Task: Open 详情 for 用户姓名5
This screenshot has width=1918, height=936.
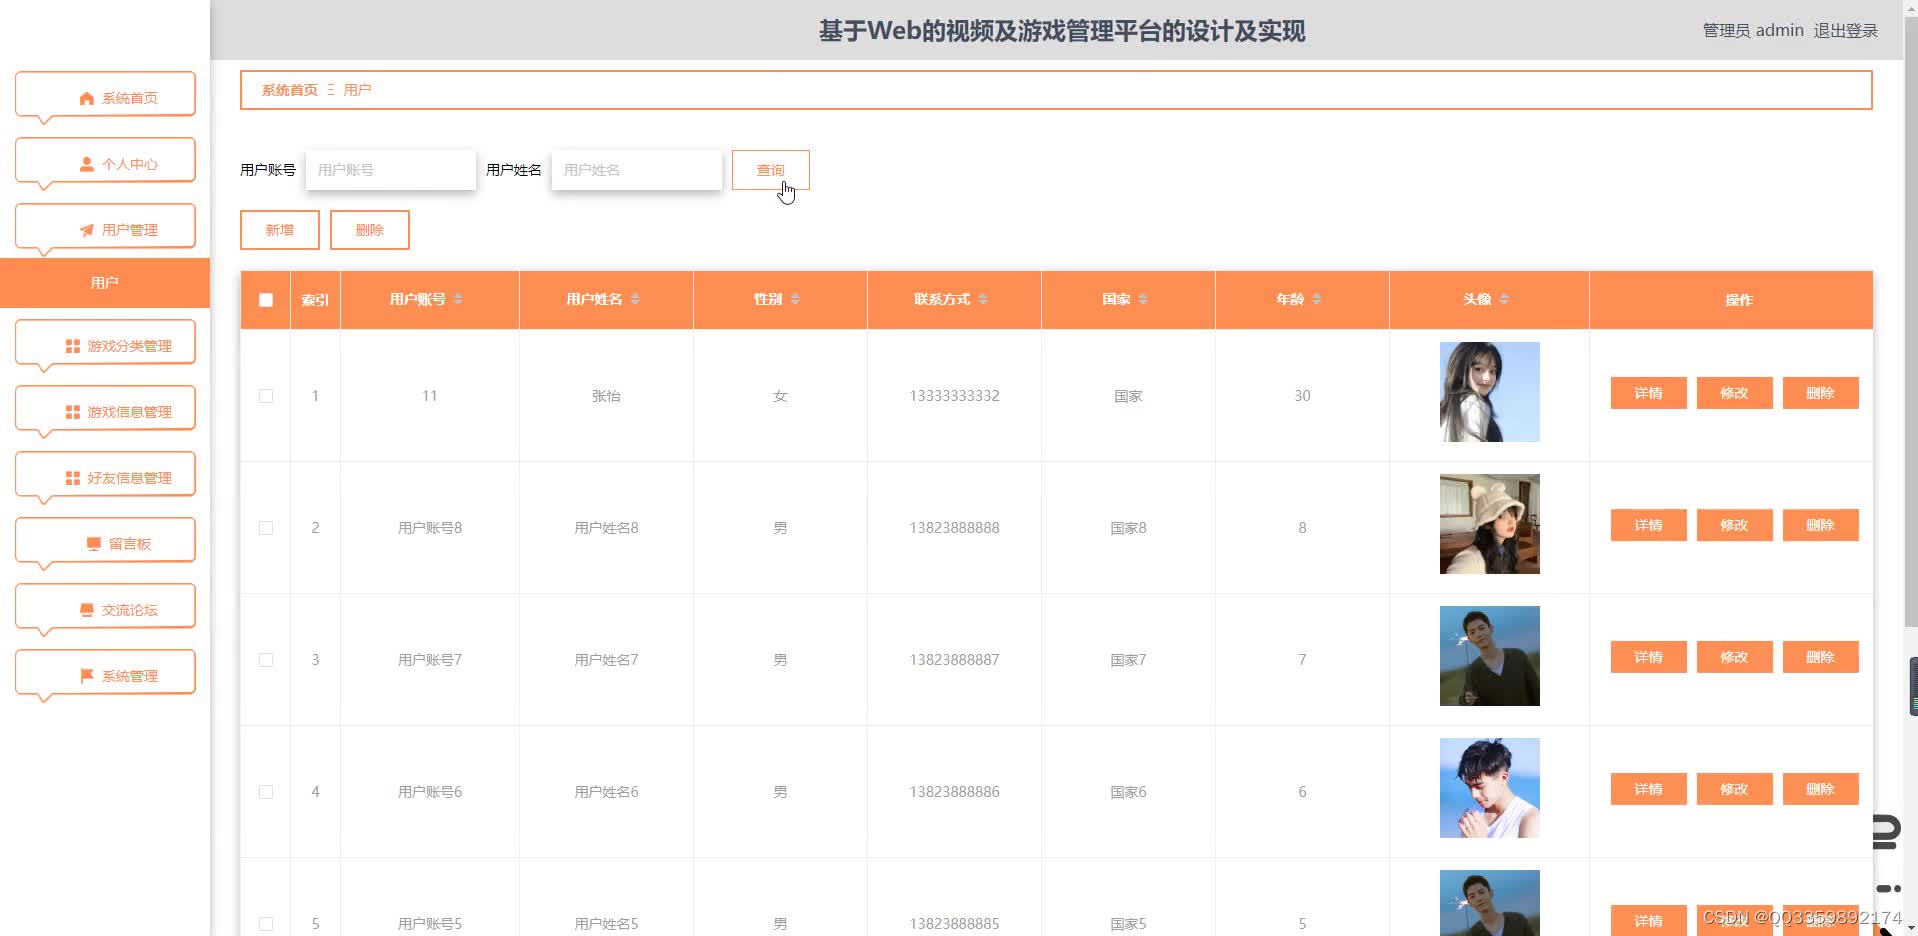Action: click(1649, 921)
